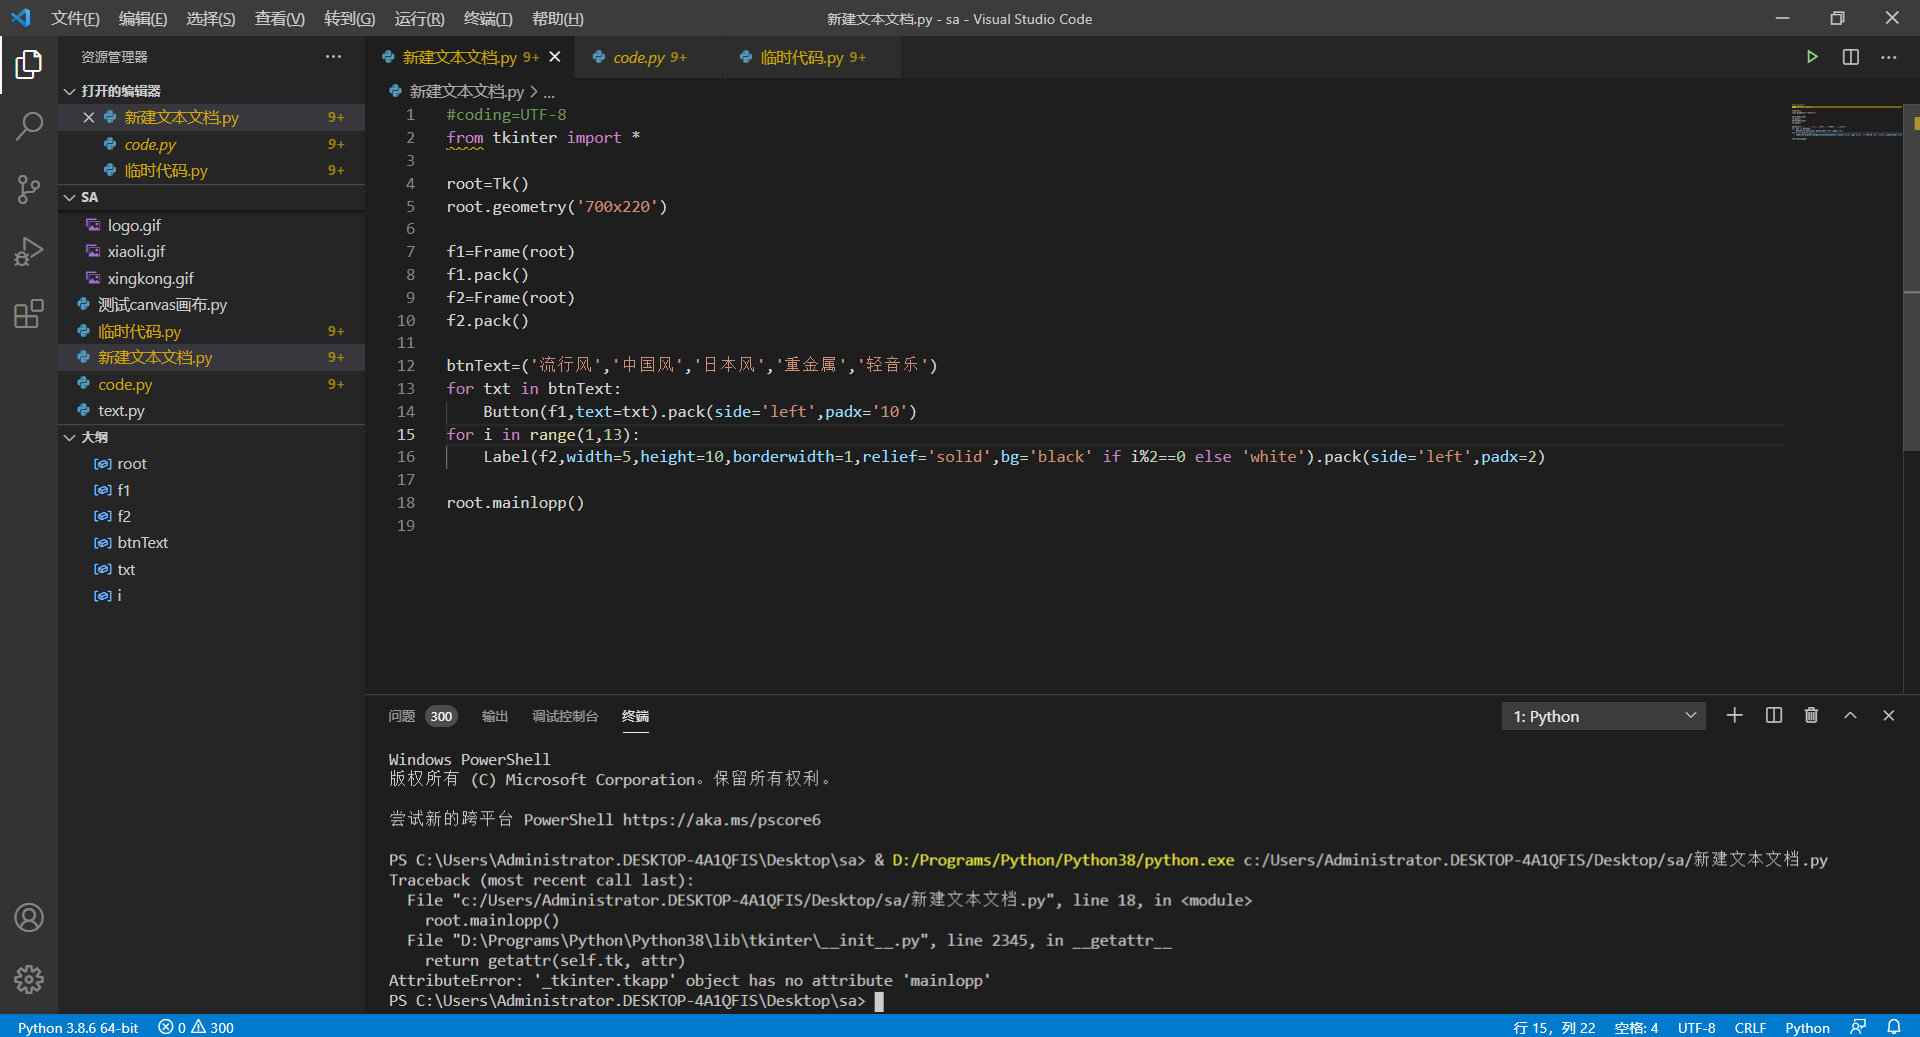Change indentation via 空格: 4
The image size is (1920, 1037).
click(x=1636, y=1027)
